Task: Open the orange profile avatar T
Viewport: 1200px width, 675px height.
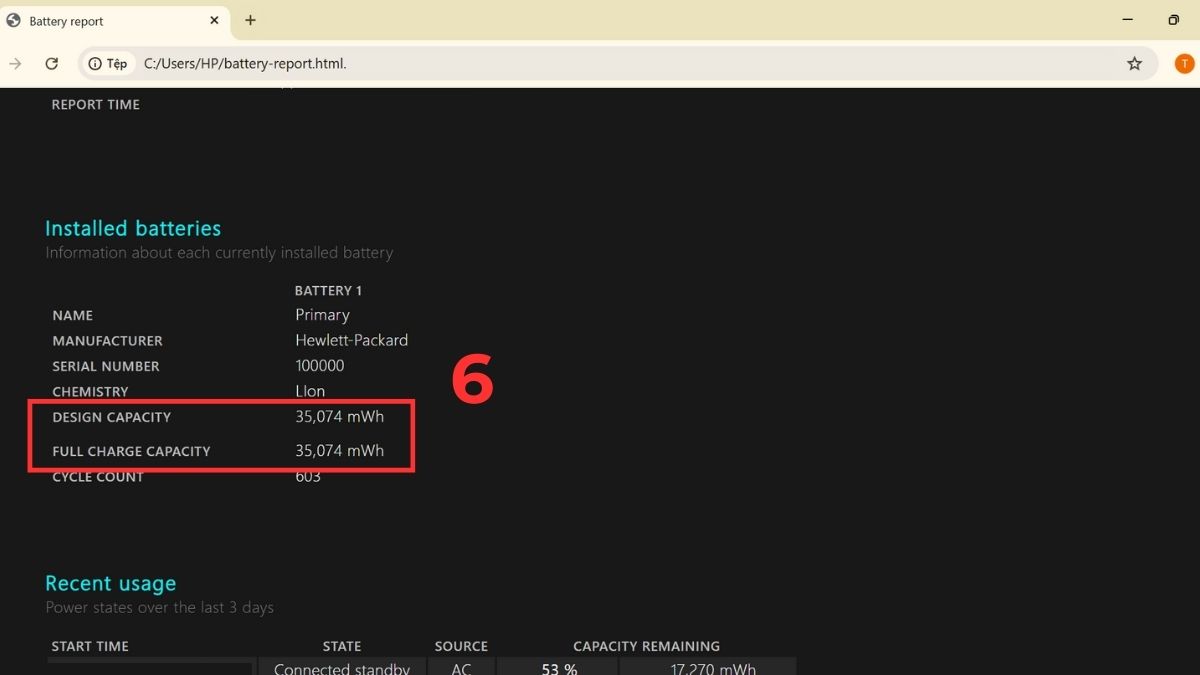Action: (x=1184, y=63)
